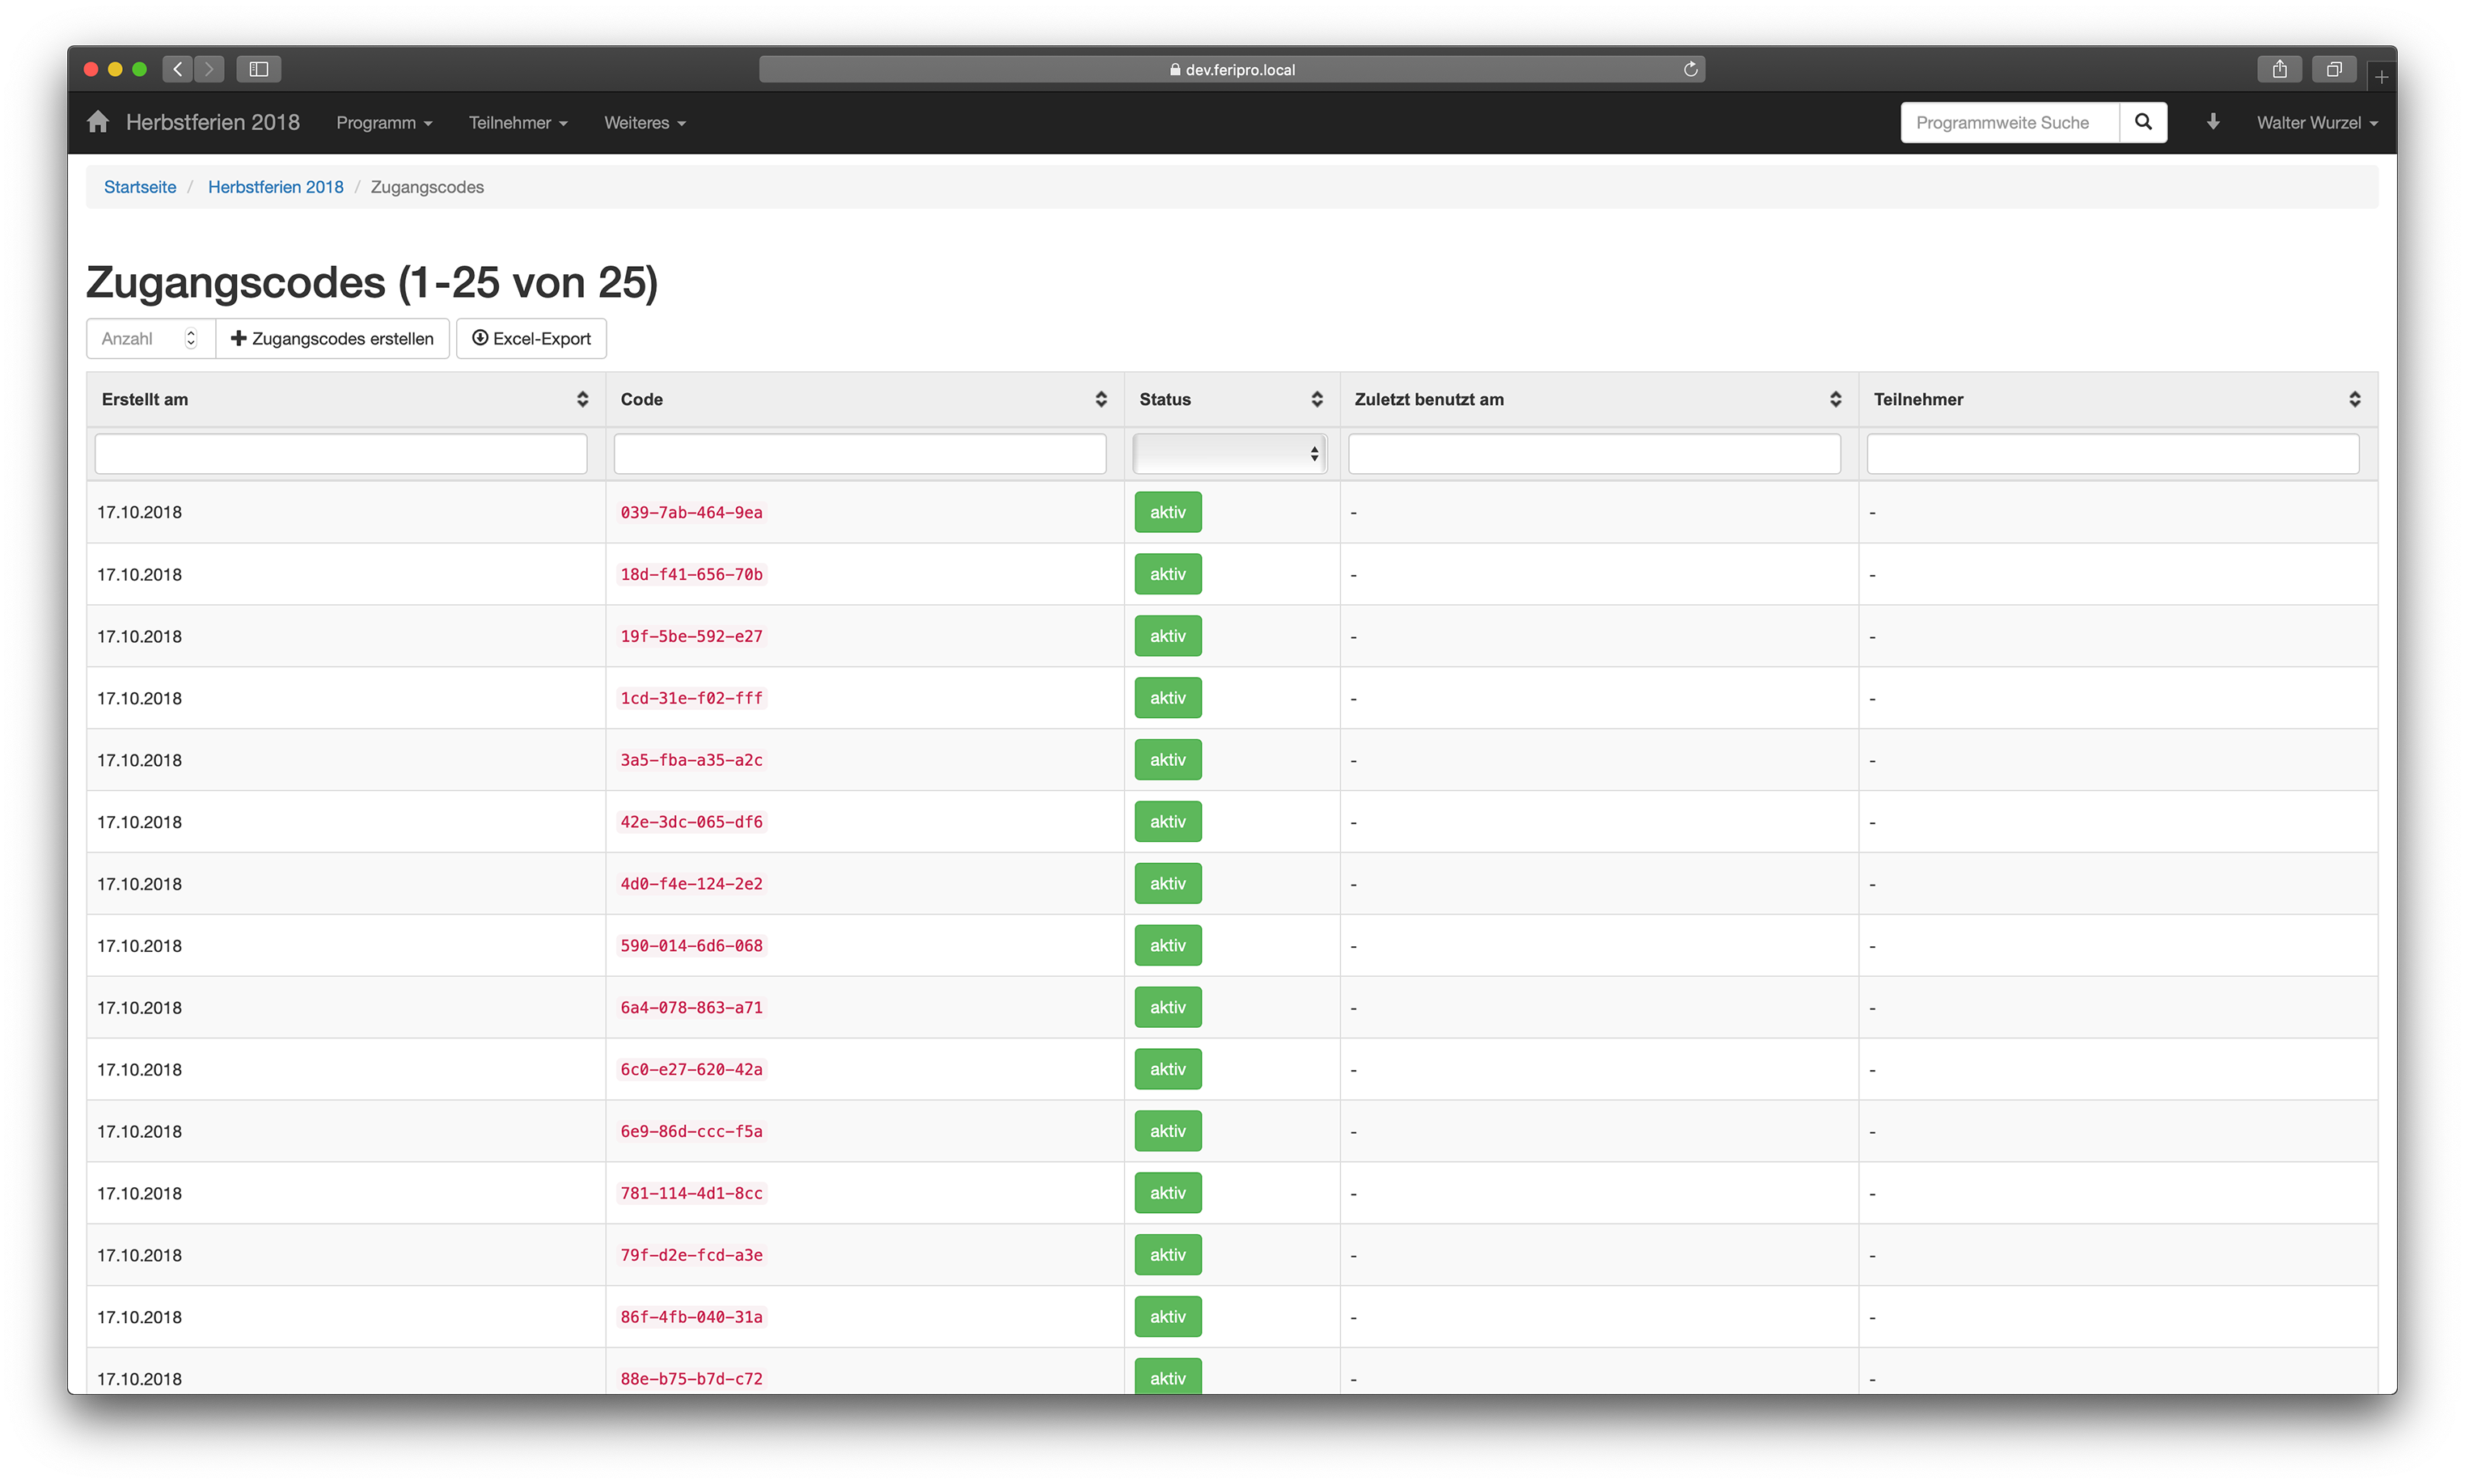Image resolution: width=2465 pixels, height=1484 pixels.
Task: Click the browser share icon
Action: click(2279, 69)
